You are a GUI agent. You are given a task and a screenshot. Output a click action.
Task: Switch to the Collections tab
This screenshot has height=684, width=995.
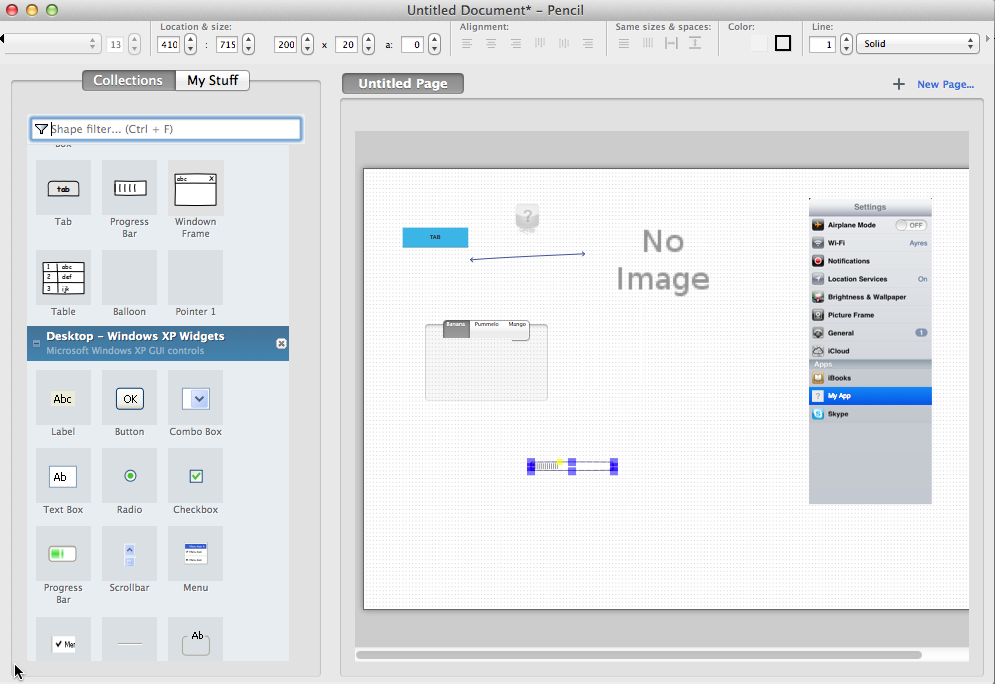(x=129, y=81)
